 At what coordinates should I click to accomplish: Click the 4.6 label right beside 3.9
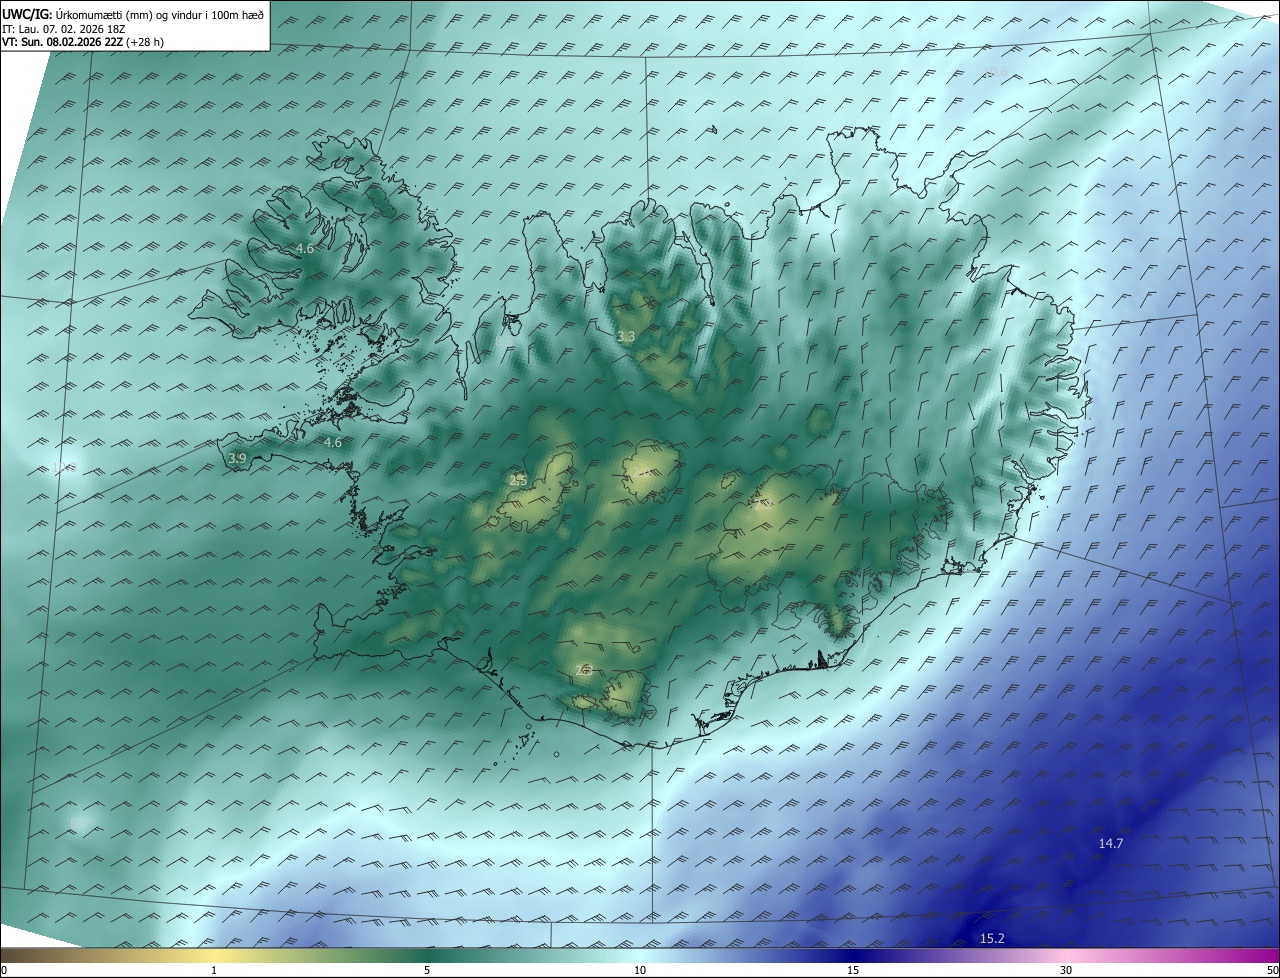click(x=332, y=442)
